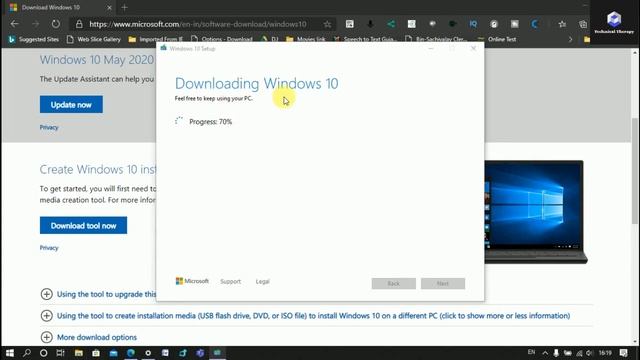Image resolution: width=640 pixels, height=360 pixels.
Task: Open the Online Test bookmark
Action: point(497,39)
